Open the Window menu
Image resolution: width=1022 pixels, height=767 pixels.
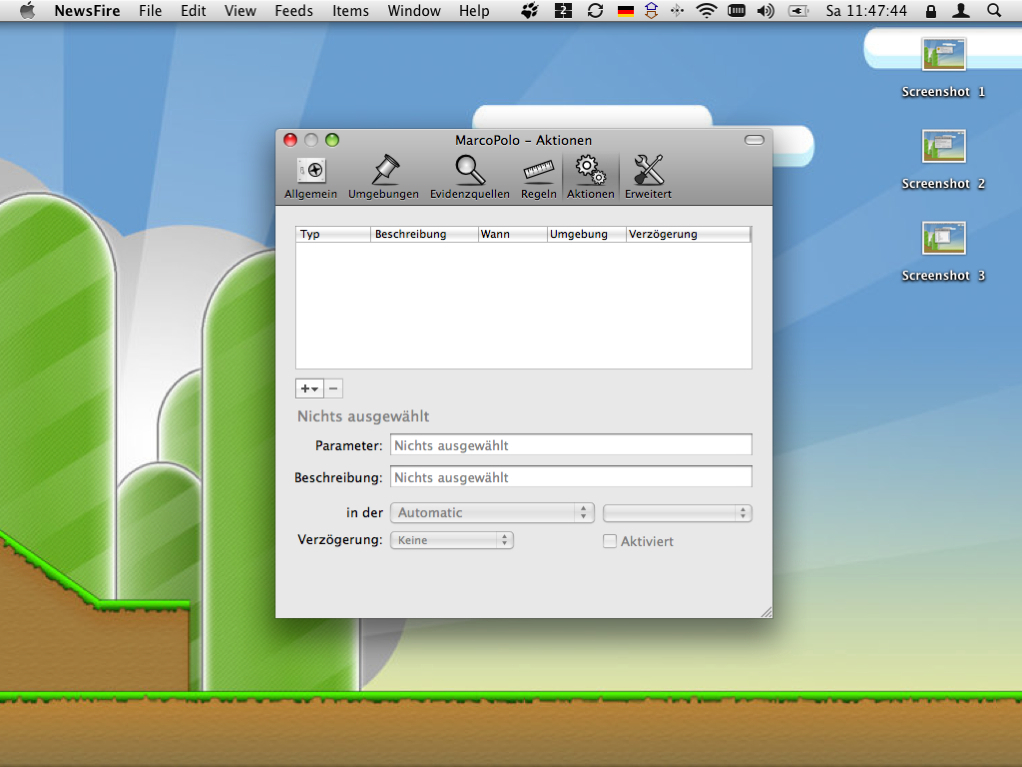click(415, 10)
